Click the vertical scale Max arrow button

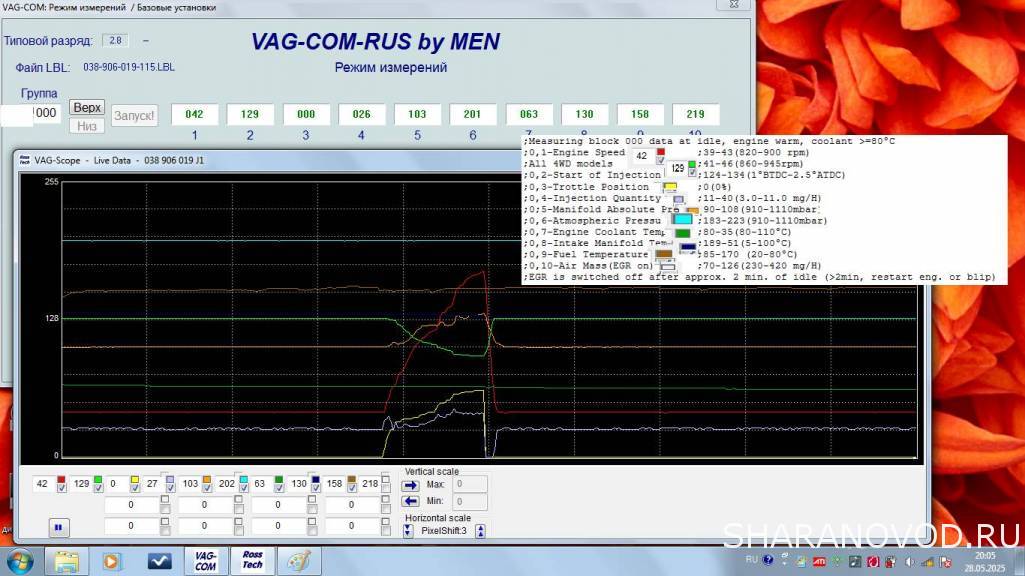[x=410, y=484]
